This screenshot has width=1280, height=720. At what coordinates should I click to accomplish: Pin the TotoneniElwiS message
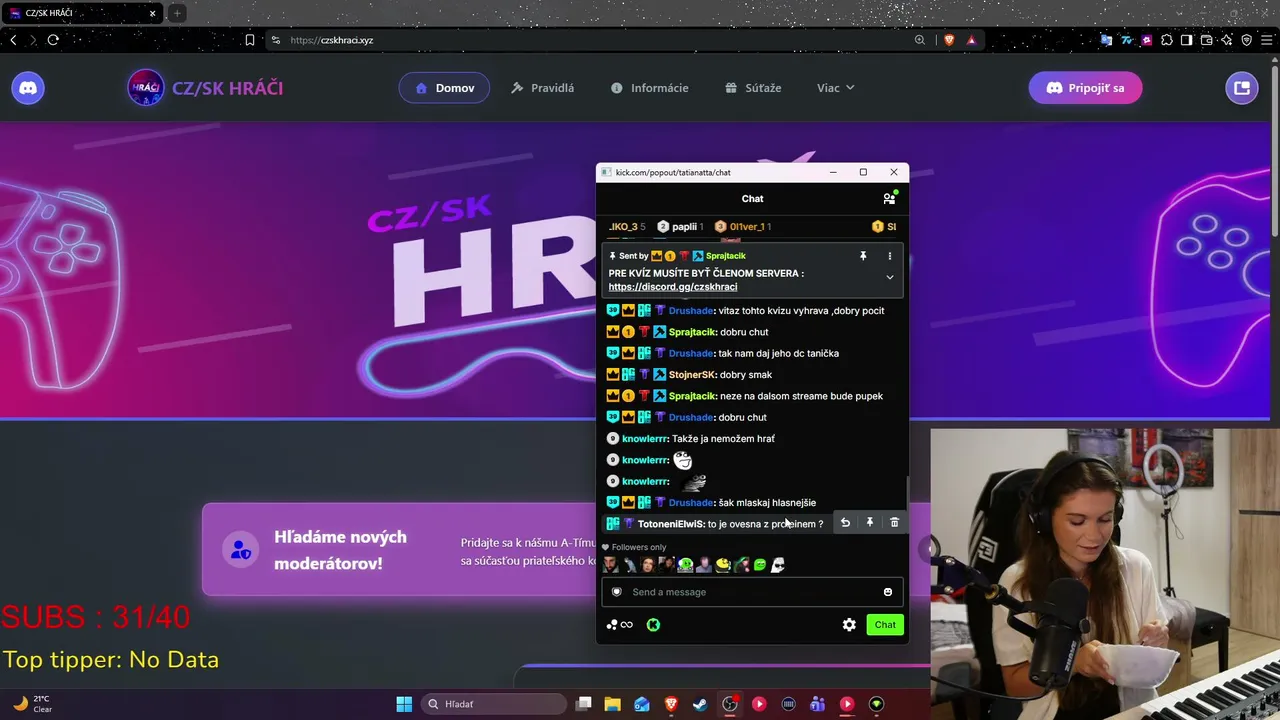click(x=870, y=523)
